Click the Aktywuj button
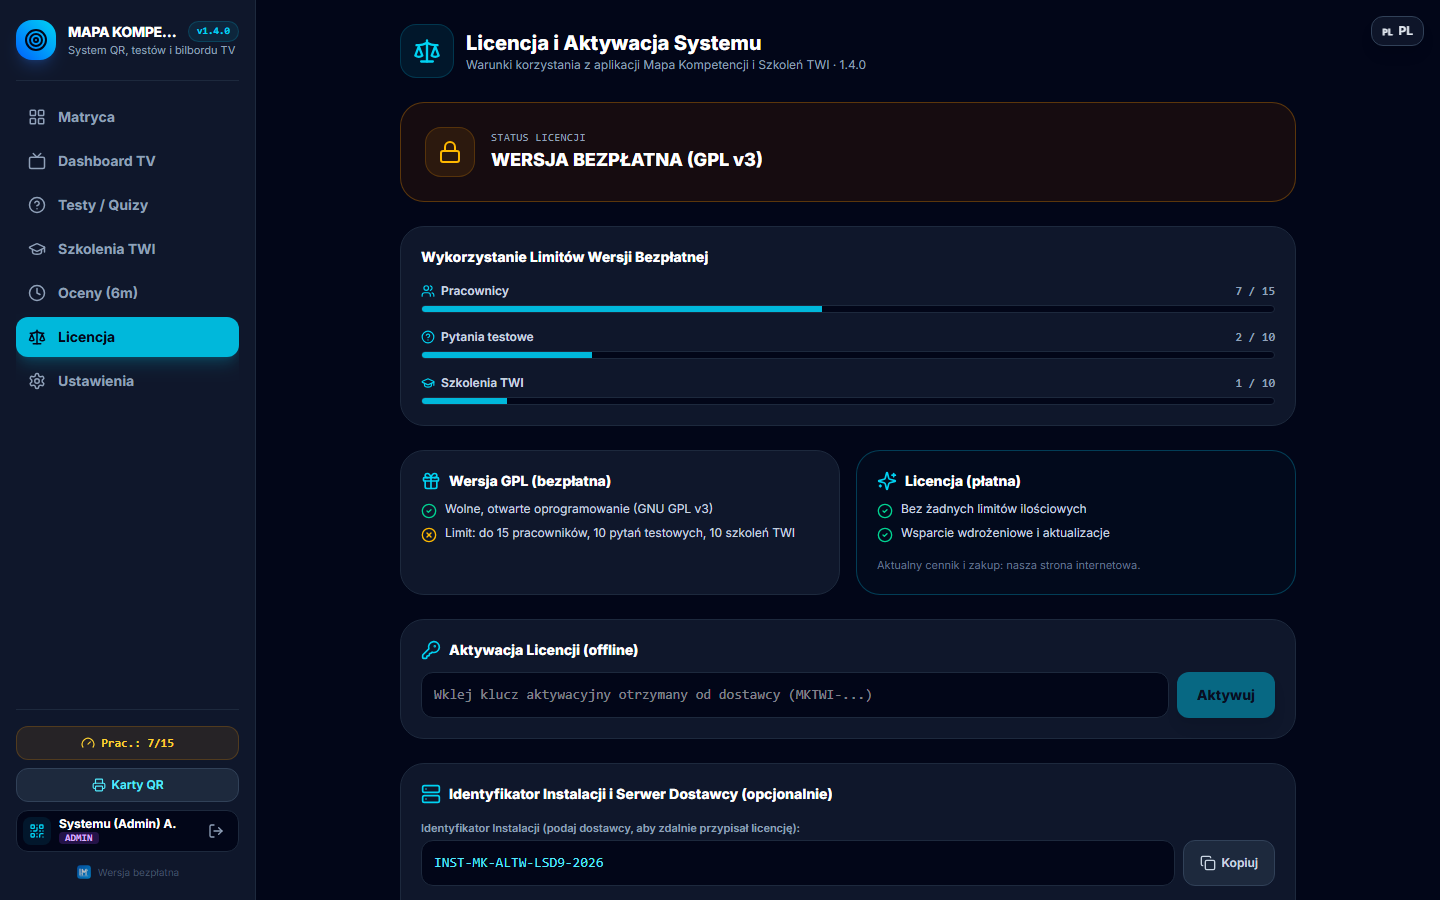Screen dimensions: 1440x900 1226,695
